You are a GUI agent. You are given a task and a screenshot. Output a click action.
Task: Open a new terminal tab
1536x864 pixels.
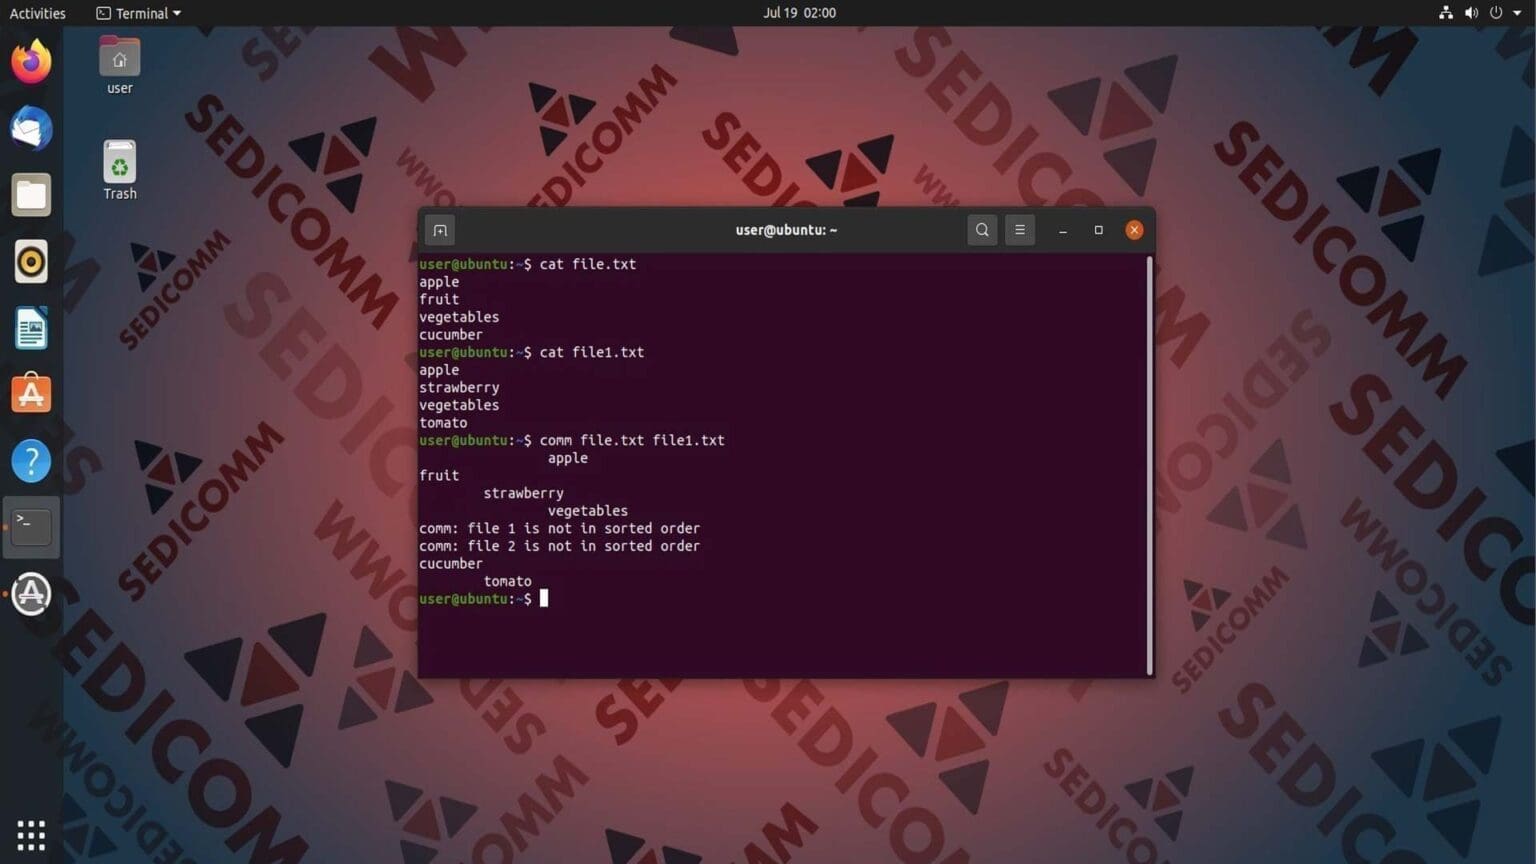tap(440, 230)
